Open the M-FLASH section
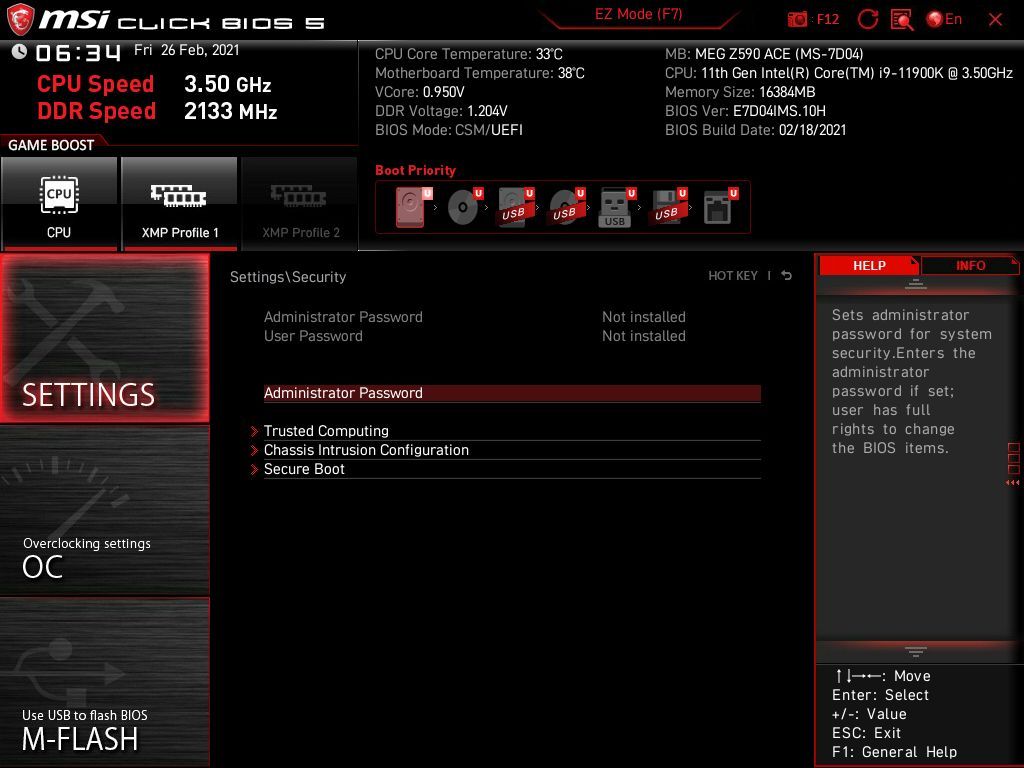The width and height of the screenshot is (1024, 768). (x=104, y=682)
